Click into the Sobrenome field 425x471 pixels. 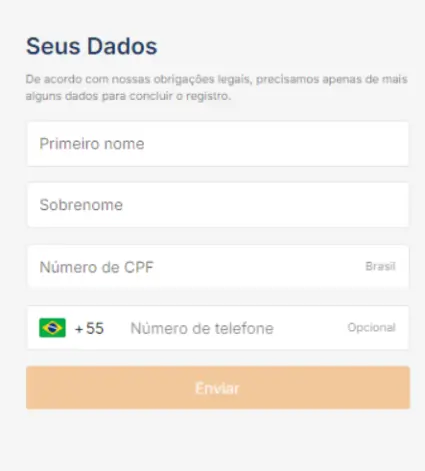point(218,205)
